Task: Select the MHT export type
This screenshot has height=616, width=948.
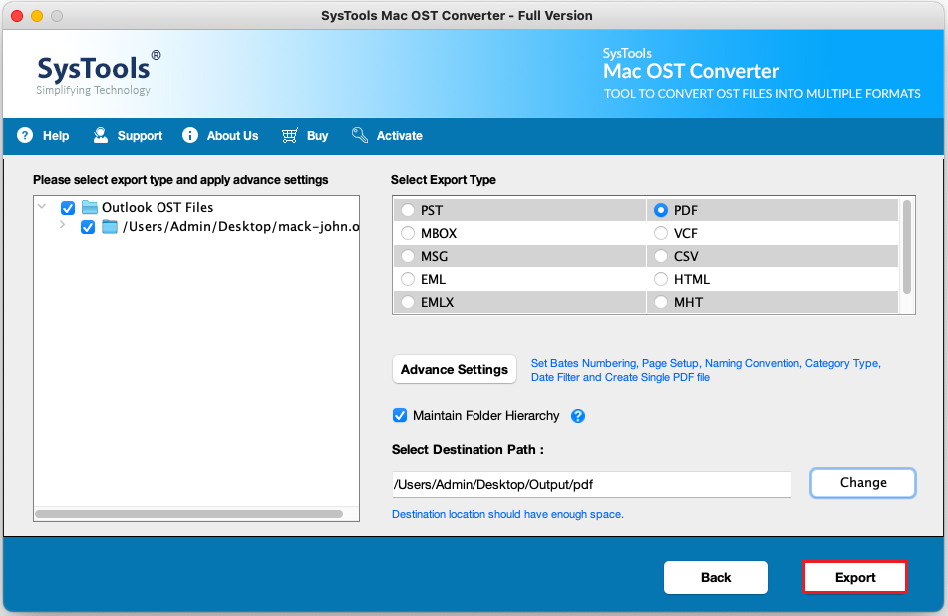Action: point(661,302)
